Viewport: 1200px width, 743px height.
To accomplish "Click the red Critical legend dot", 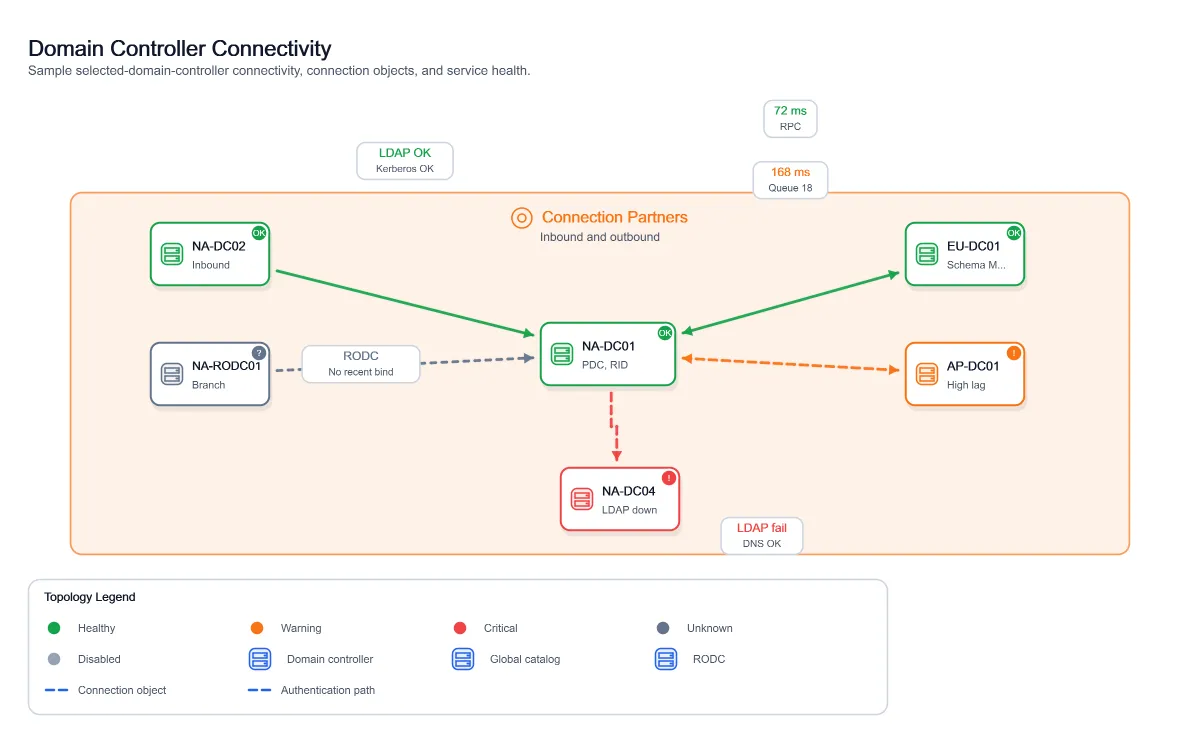I will point(460,628).
